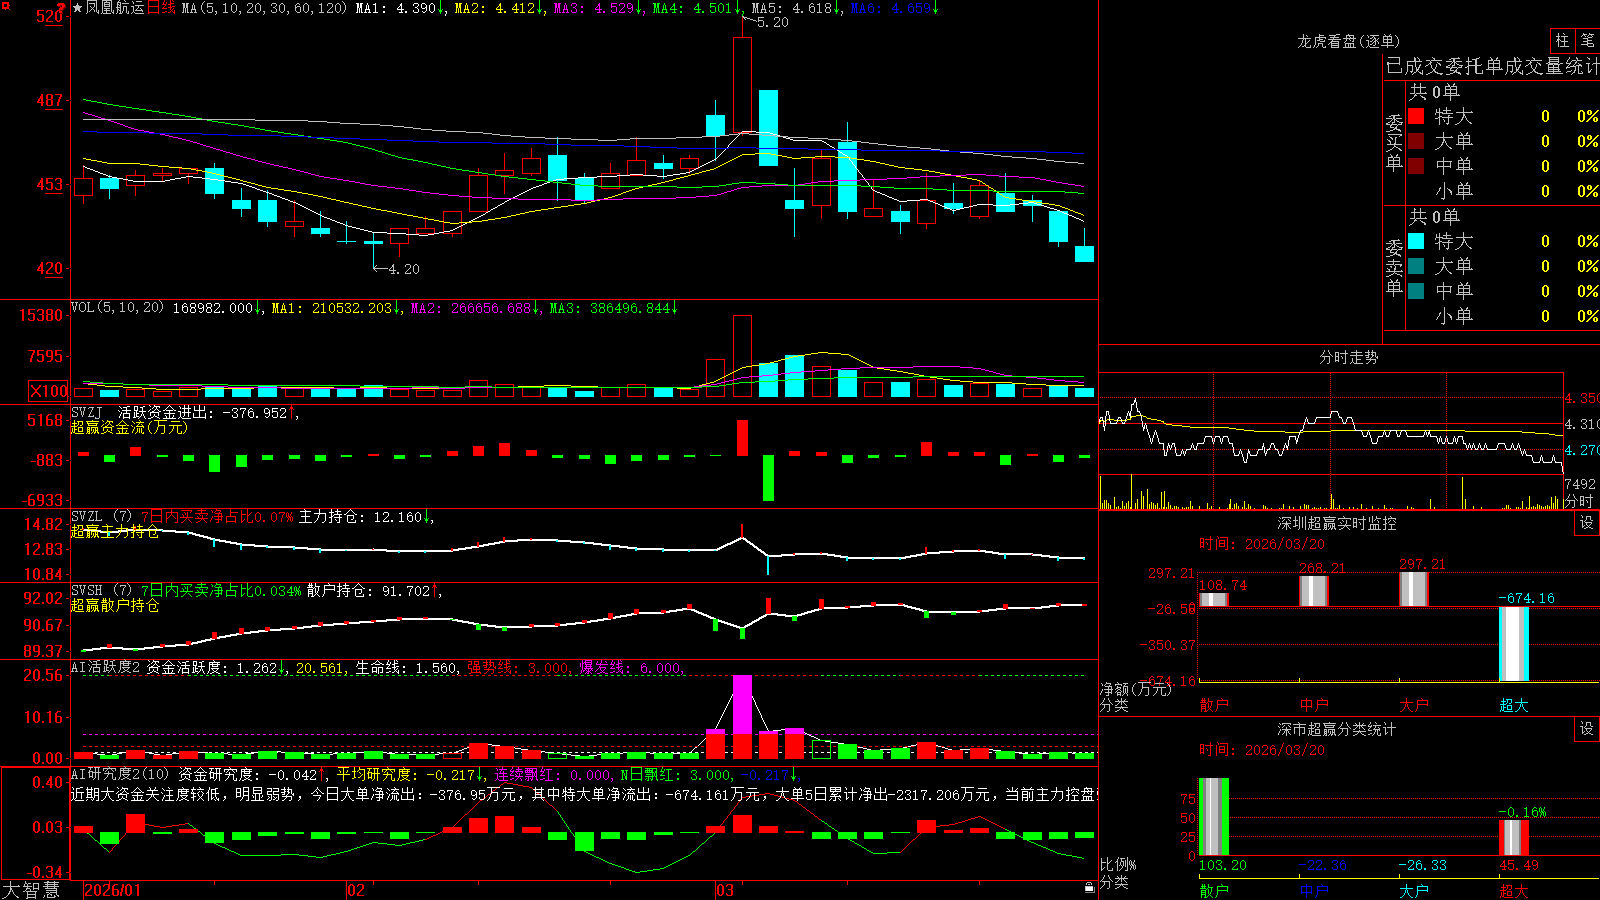1600x900 pixels.
Task: Click the lock icon at timeline end
Action: [x=1090, y=887]
